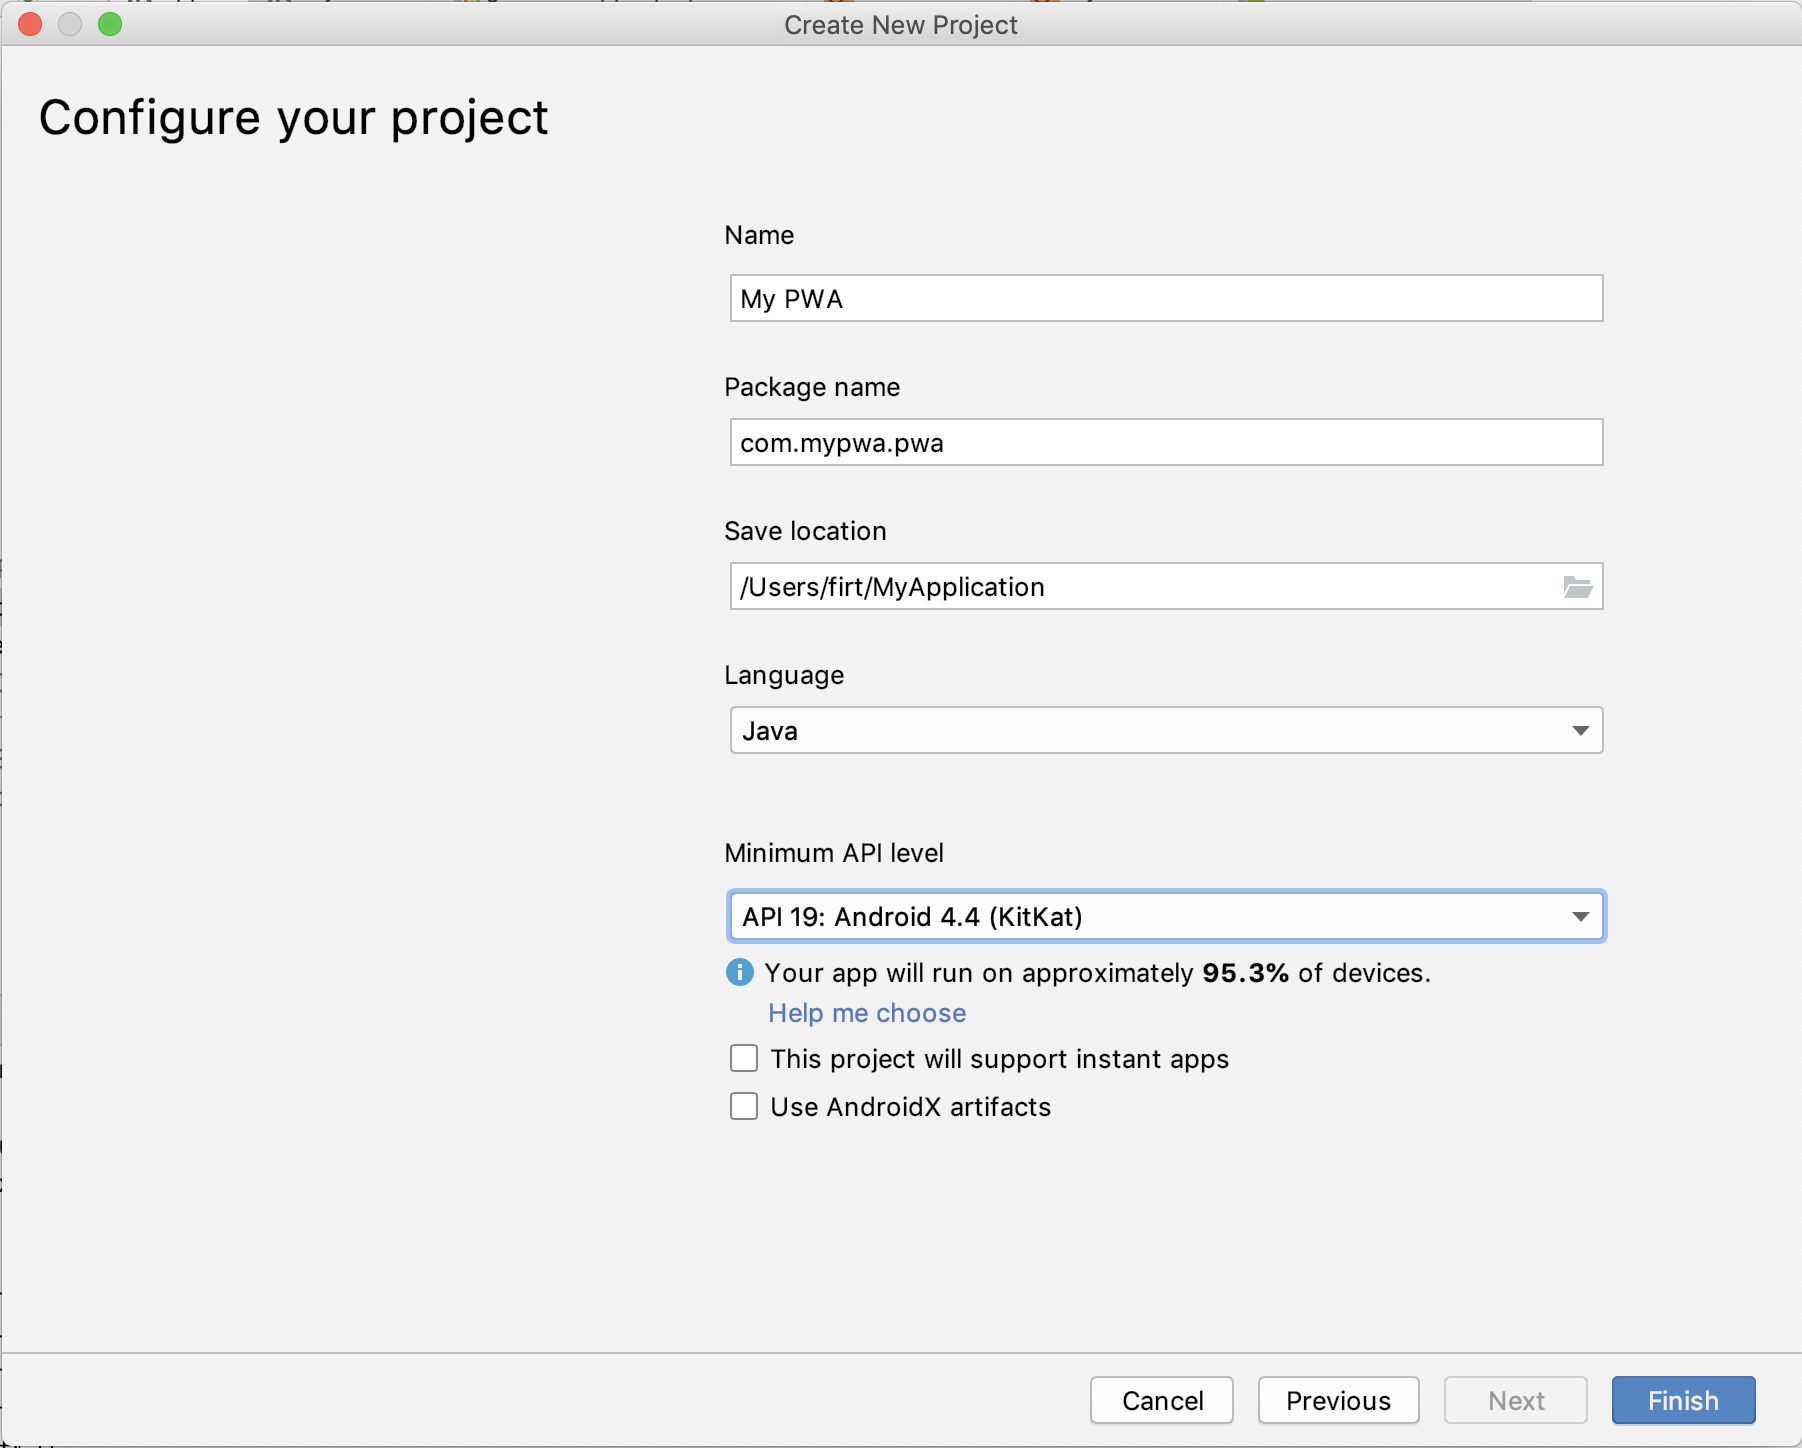Click into the Name field containing My PWA

pos(1166,299)
